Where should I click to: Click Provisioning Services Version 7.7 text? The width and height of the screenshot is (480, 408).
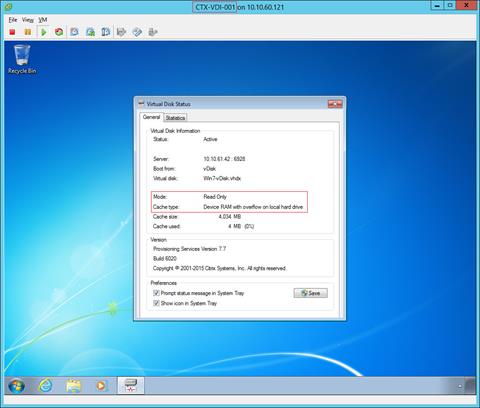pos(189,249)
